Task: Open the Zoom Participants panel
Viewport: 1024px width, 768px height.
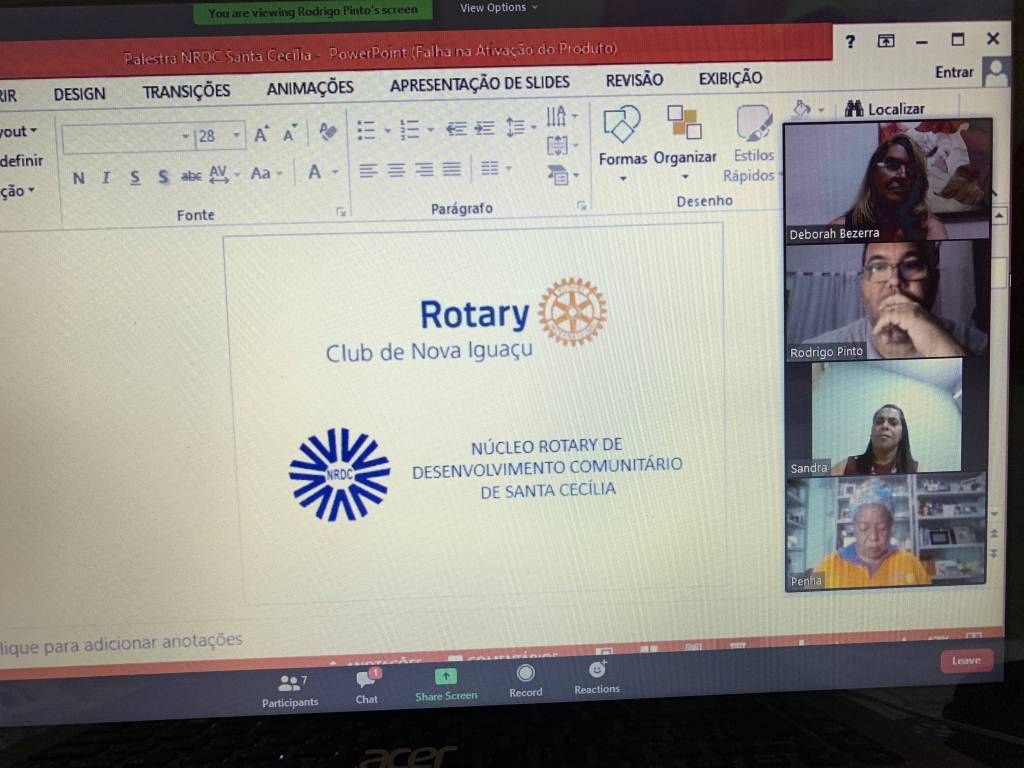Action: point(290,683)
